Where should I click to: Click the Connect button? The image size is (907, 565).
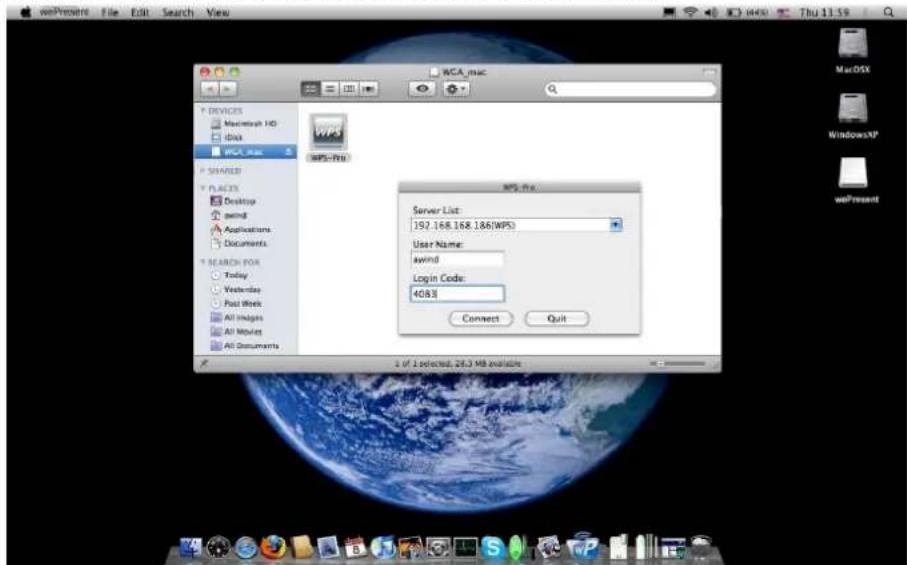(481, 319)
